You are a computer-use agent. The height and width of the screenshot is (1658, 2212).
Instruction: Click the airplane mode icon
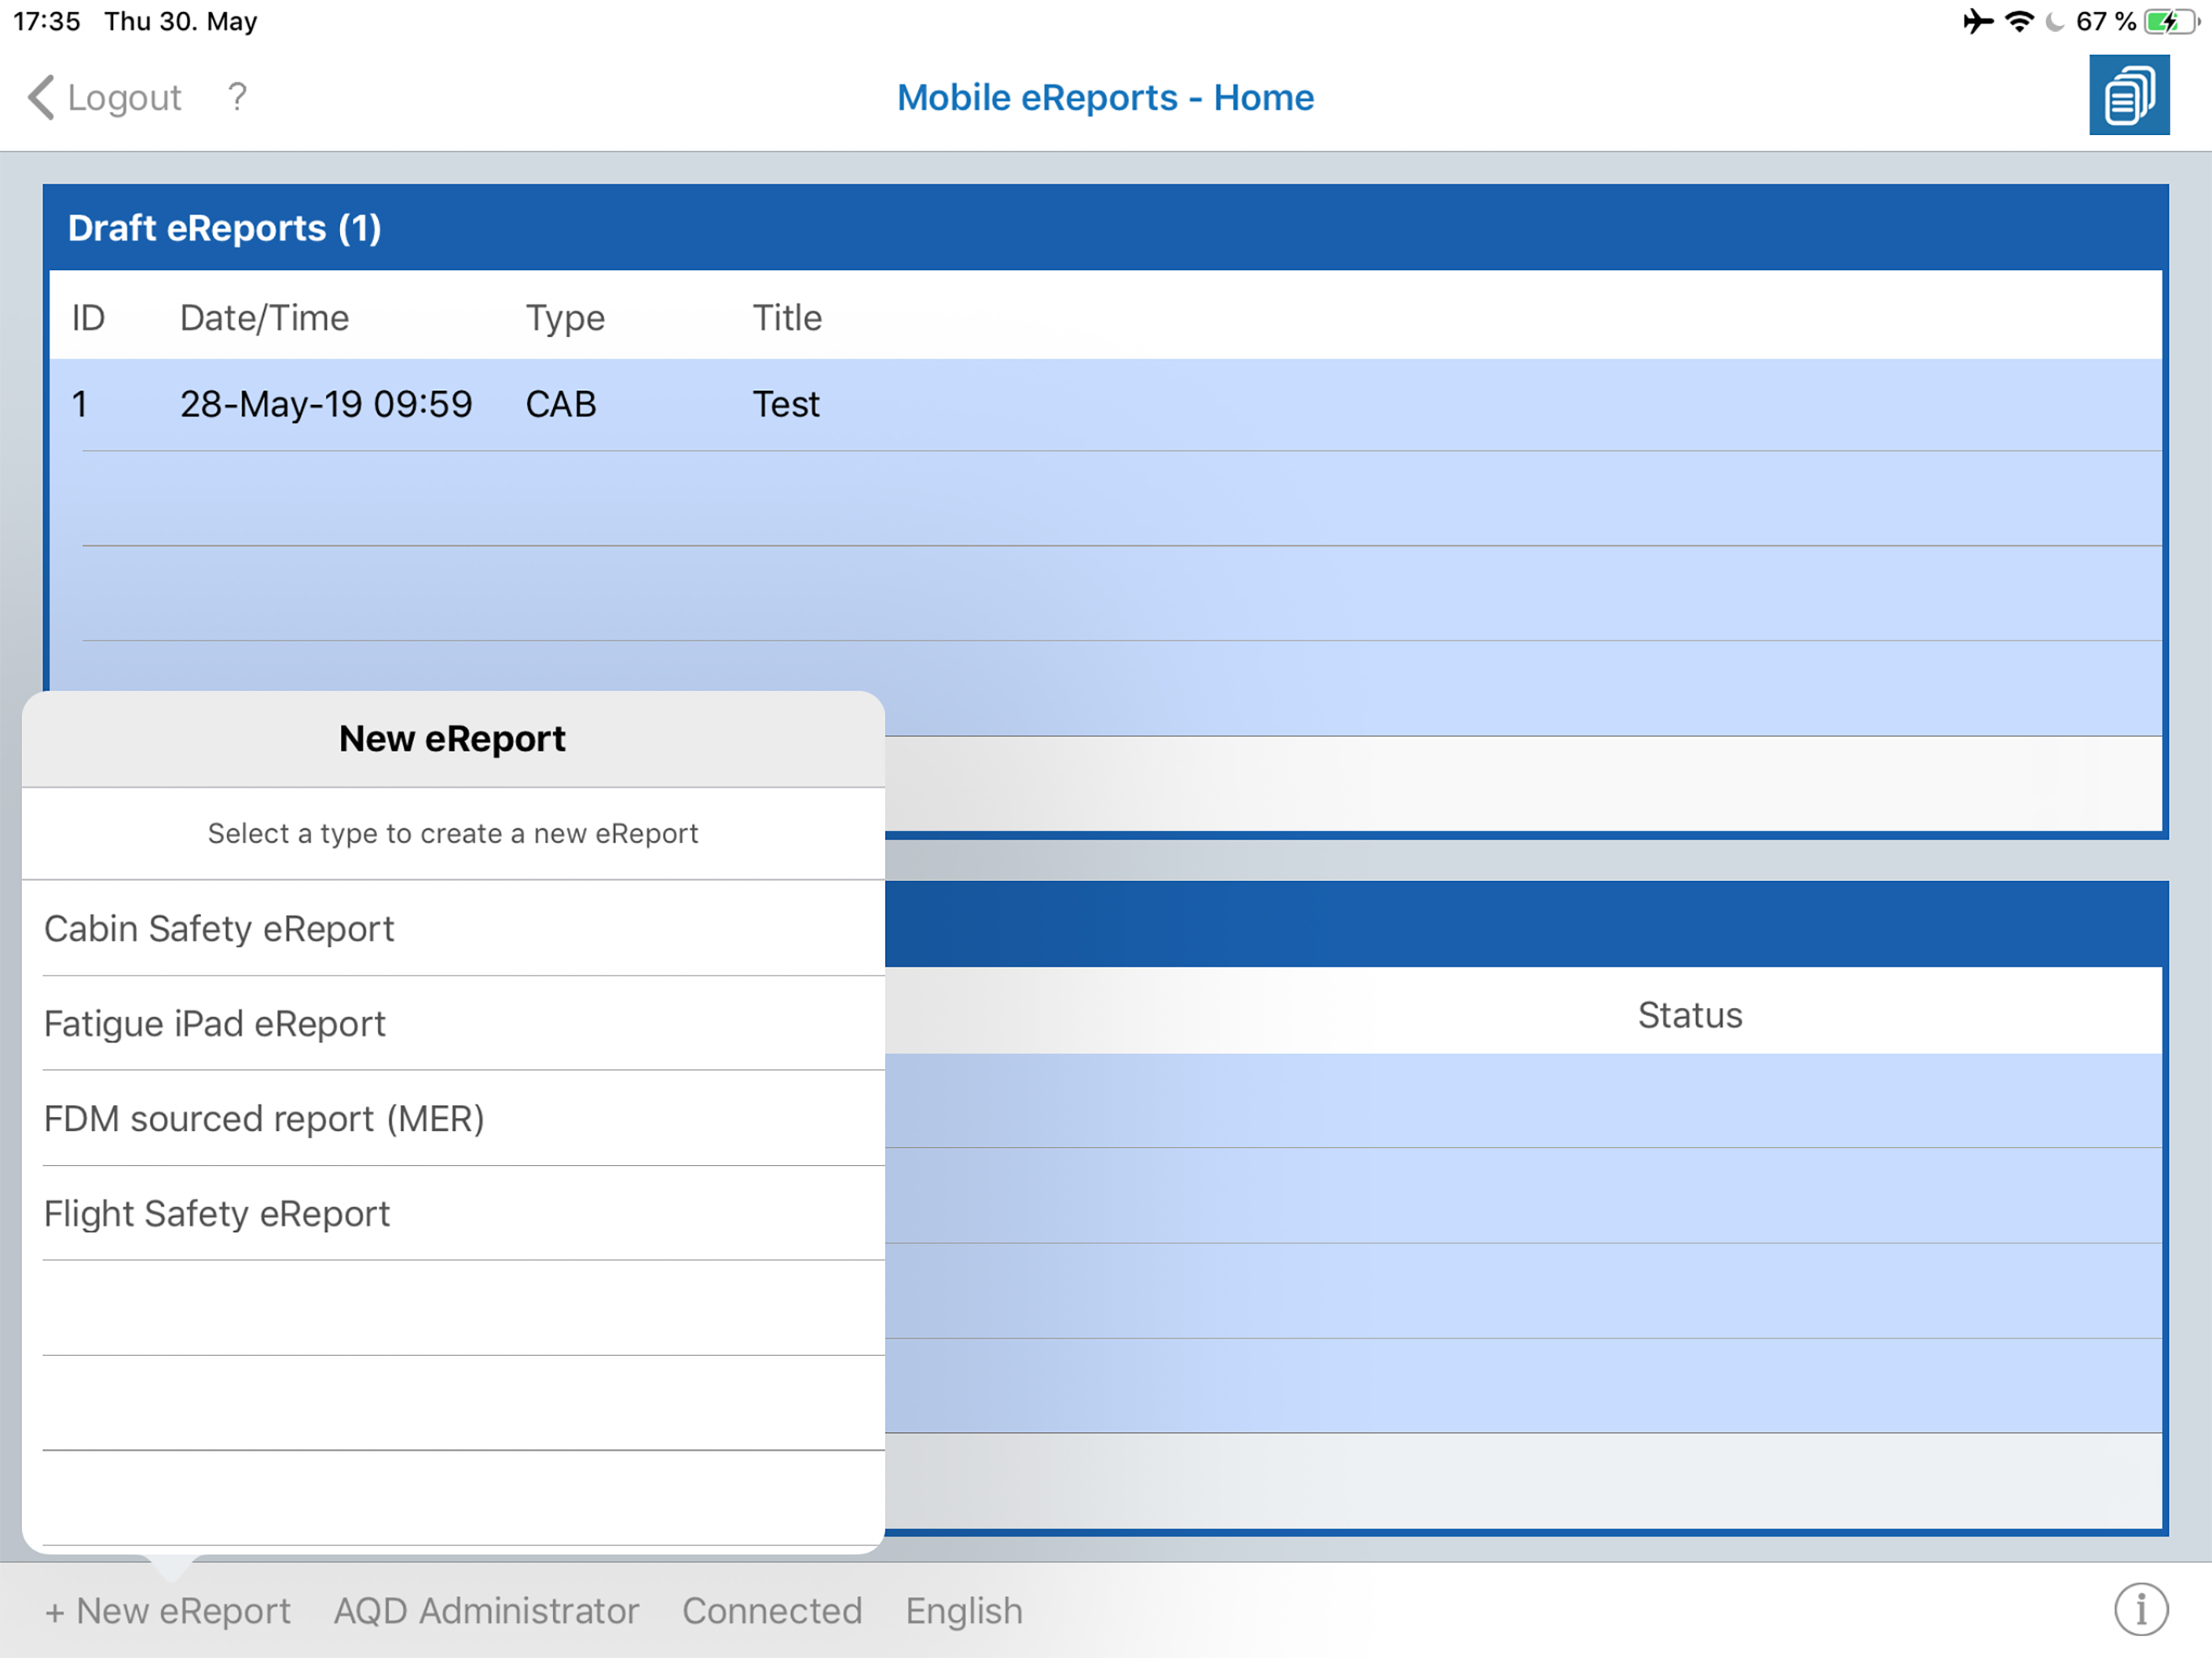point(1977,21)
